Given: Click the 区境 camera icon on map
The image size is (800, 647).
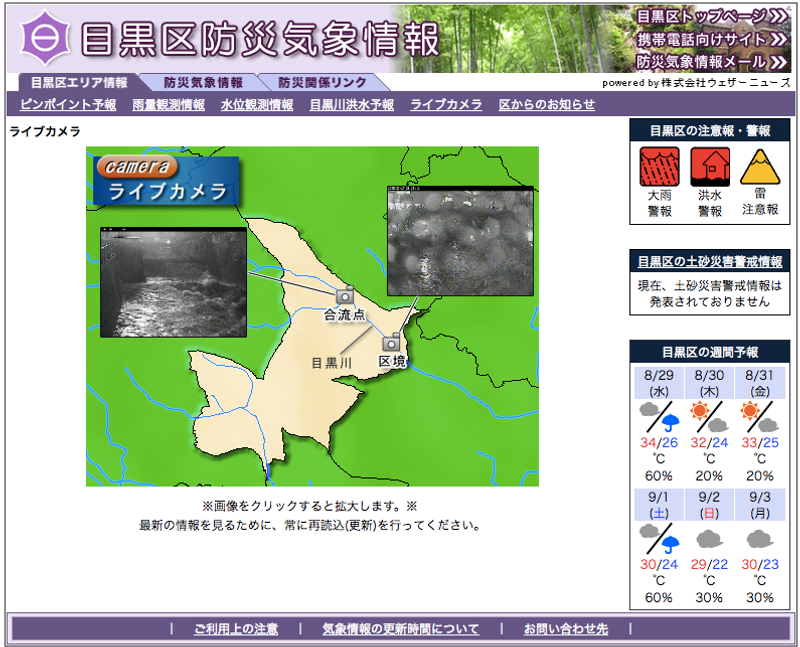Looking at the screenshot, I should (392, 341).
